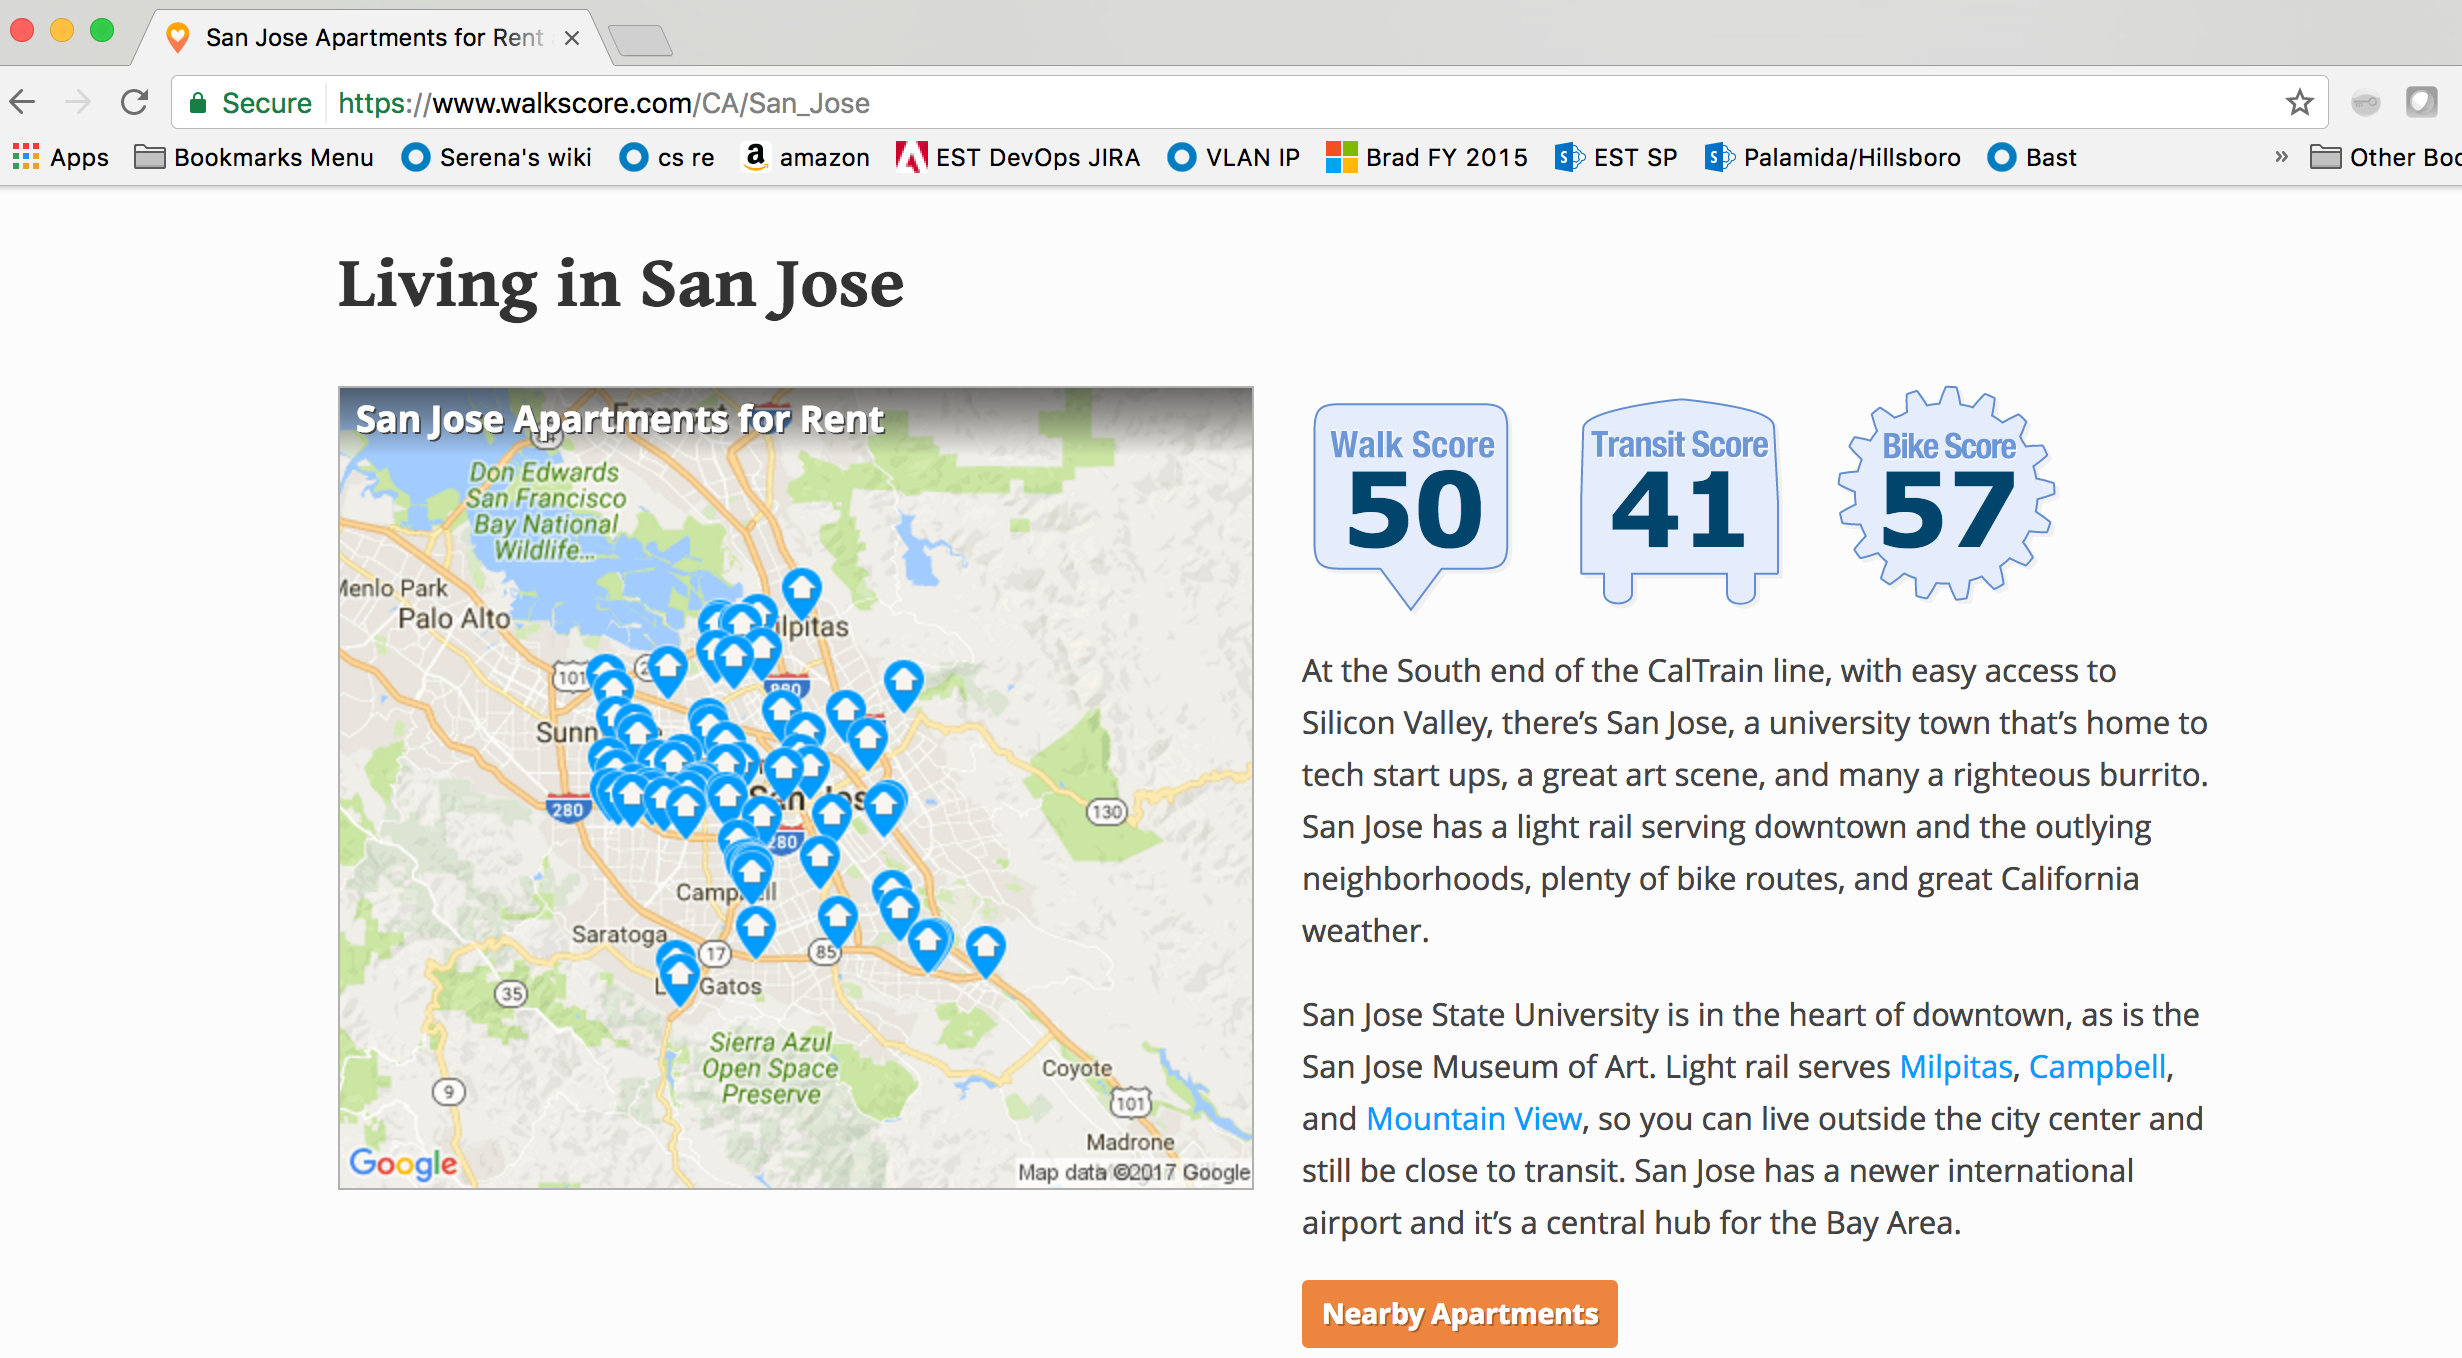Click the Map data ©2017 Google text
2462x1358 pixels.
click(1134, 1172)
